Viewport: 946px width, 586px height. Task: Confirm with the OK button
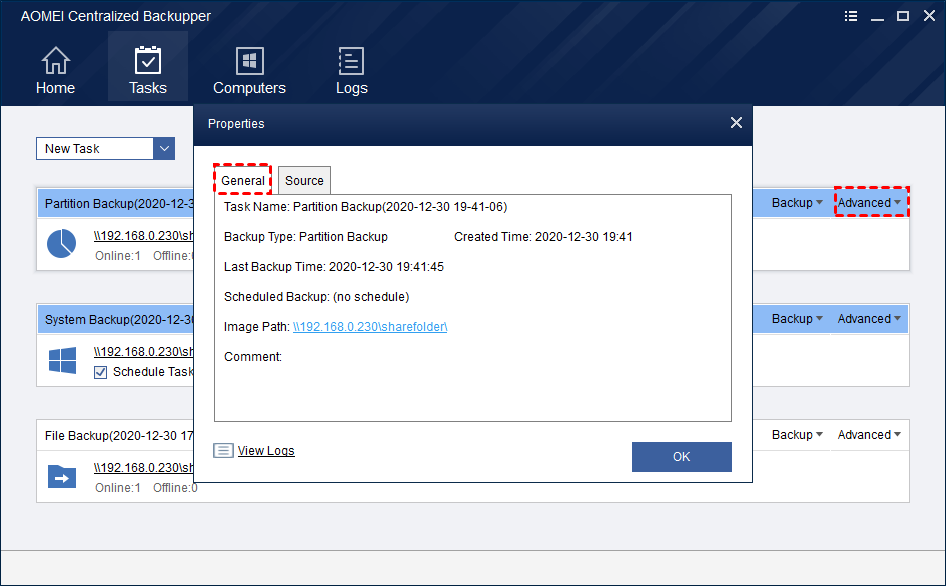(x=682, y=457)
